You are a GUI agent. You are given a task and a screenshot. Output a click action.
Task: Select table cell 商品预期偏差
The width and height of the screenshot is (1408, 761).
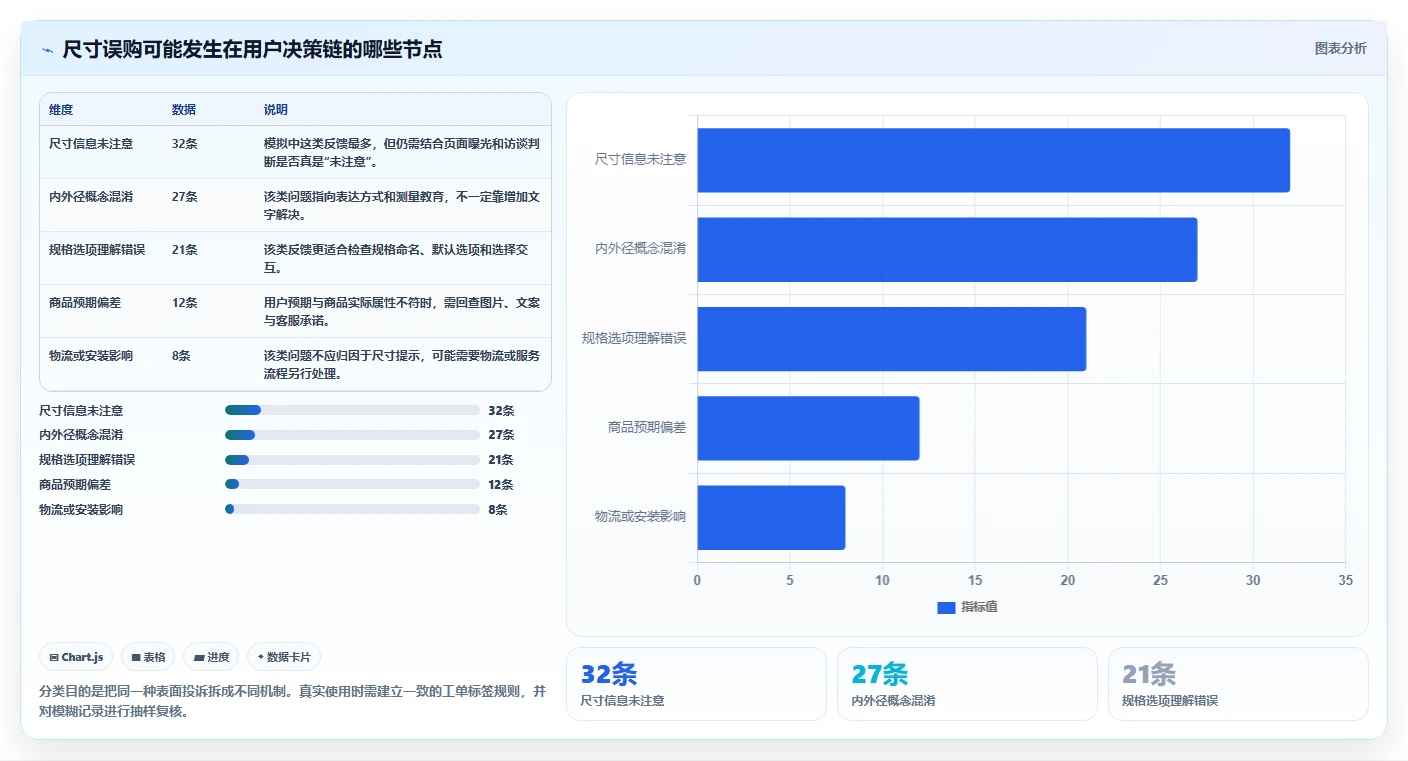pyautogui.click(x=85, y=302)
